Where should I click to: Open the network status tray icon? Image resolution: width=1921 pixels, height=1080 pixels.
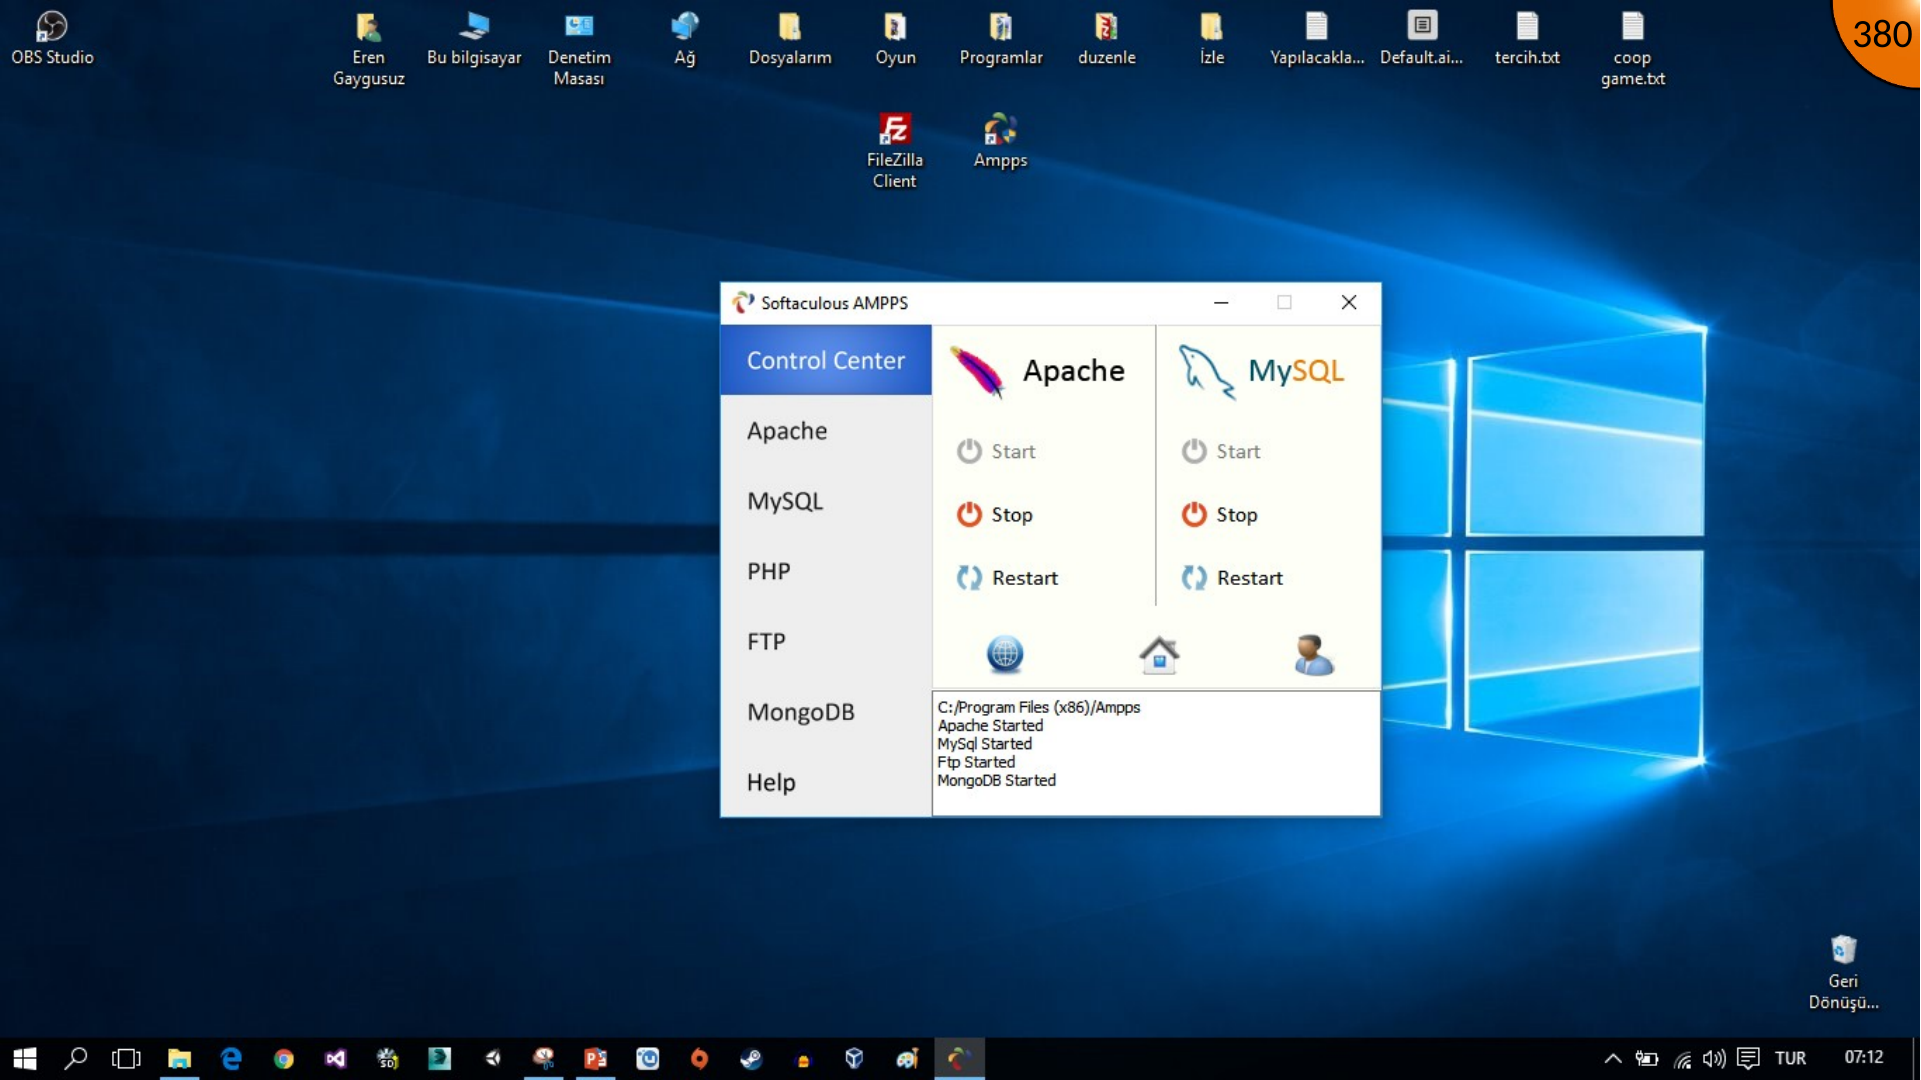pyautogui.click(x=1682, y=1058)
